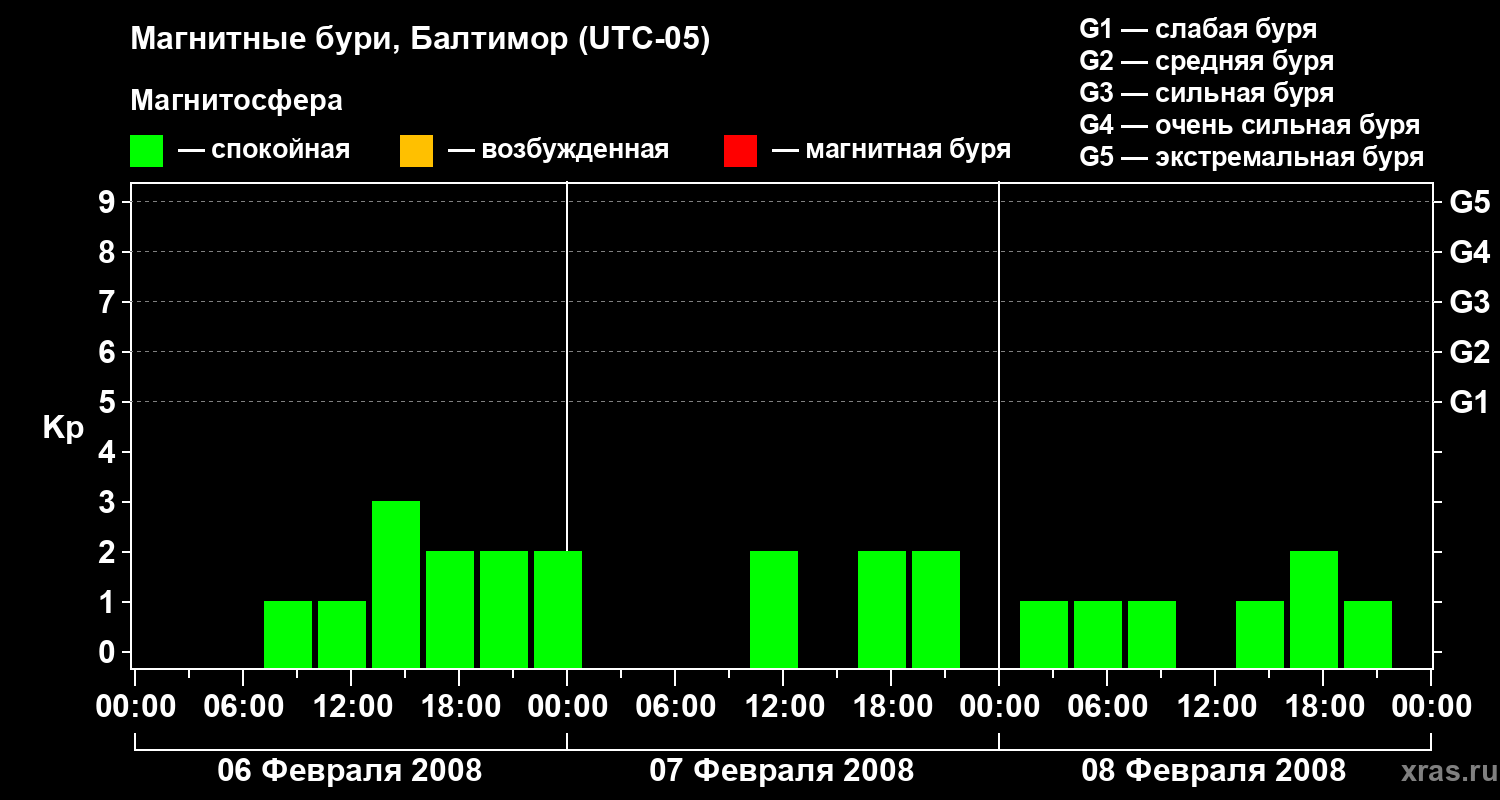Click the '06 Февраля 2008' date label
The height and width of the screenshot is (800, 1500).
tap(350, 771)
